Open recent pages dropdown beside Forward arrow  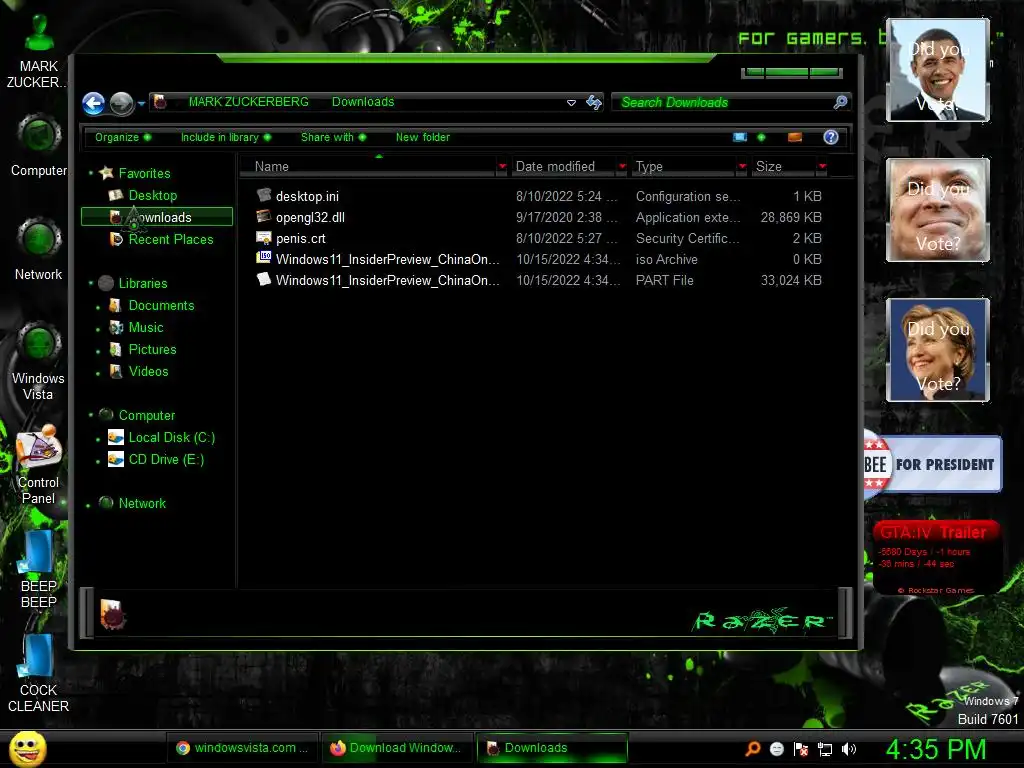pyautogui.click(x=141, y=103)
